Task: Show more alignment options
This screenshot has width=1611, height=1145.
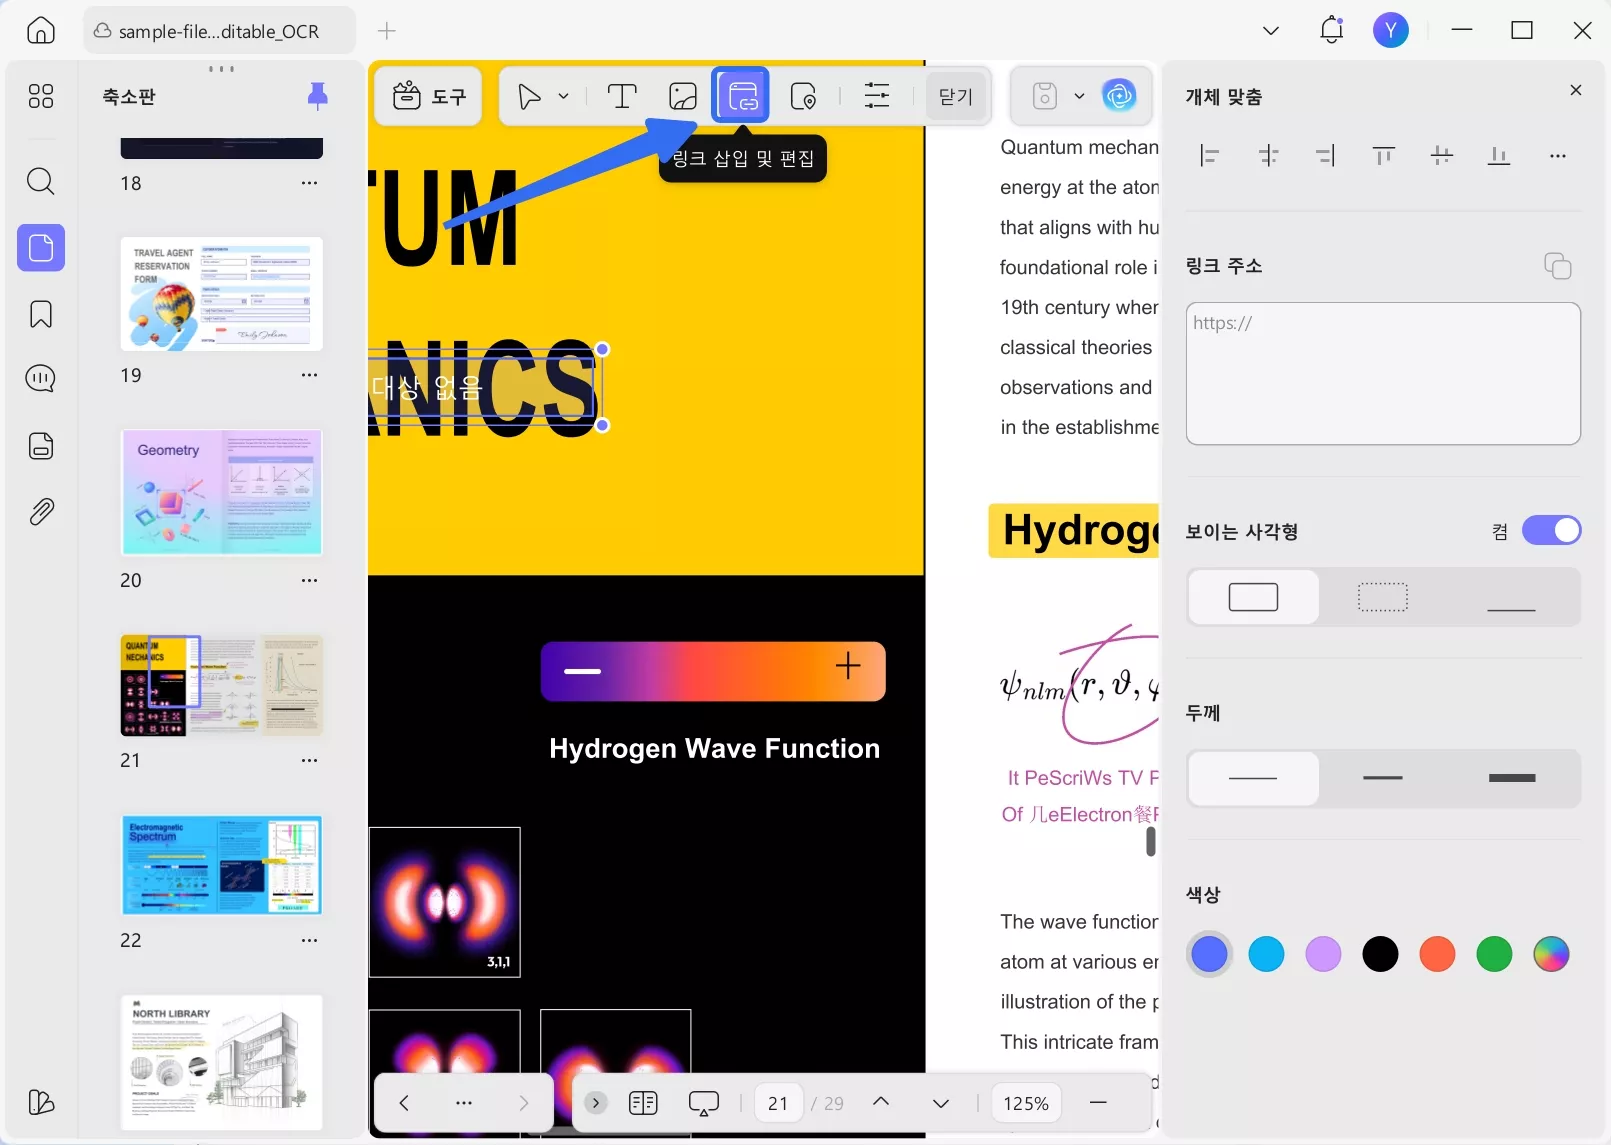Action: (x=1557, y=156)
